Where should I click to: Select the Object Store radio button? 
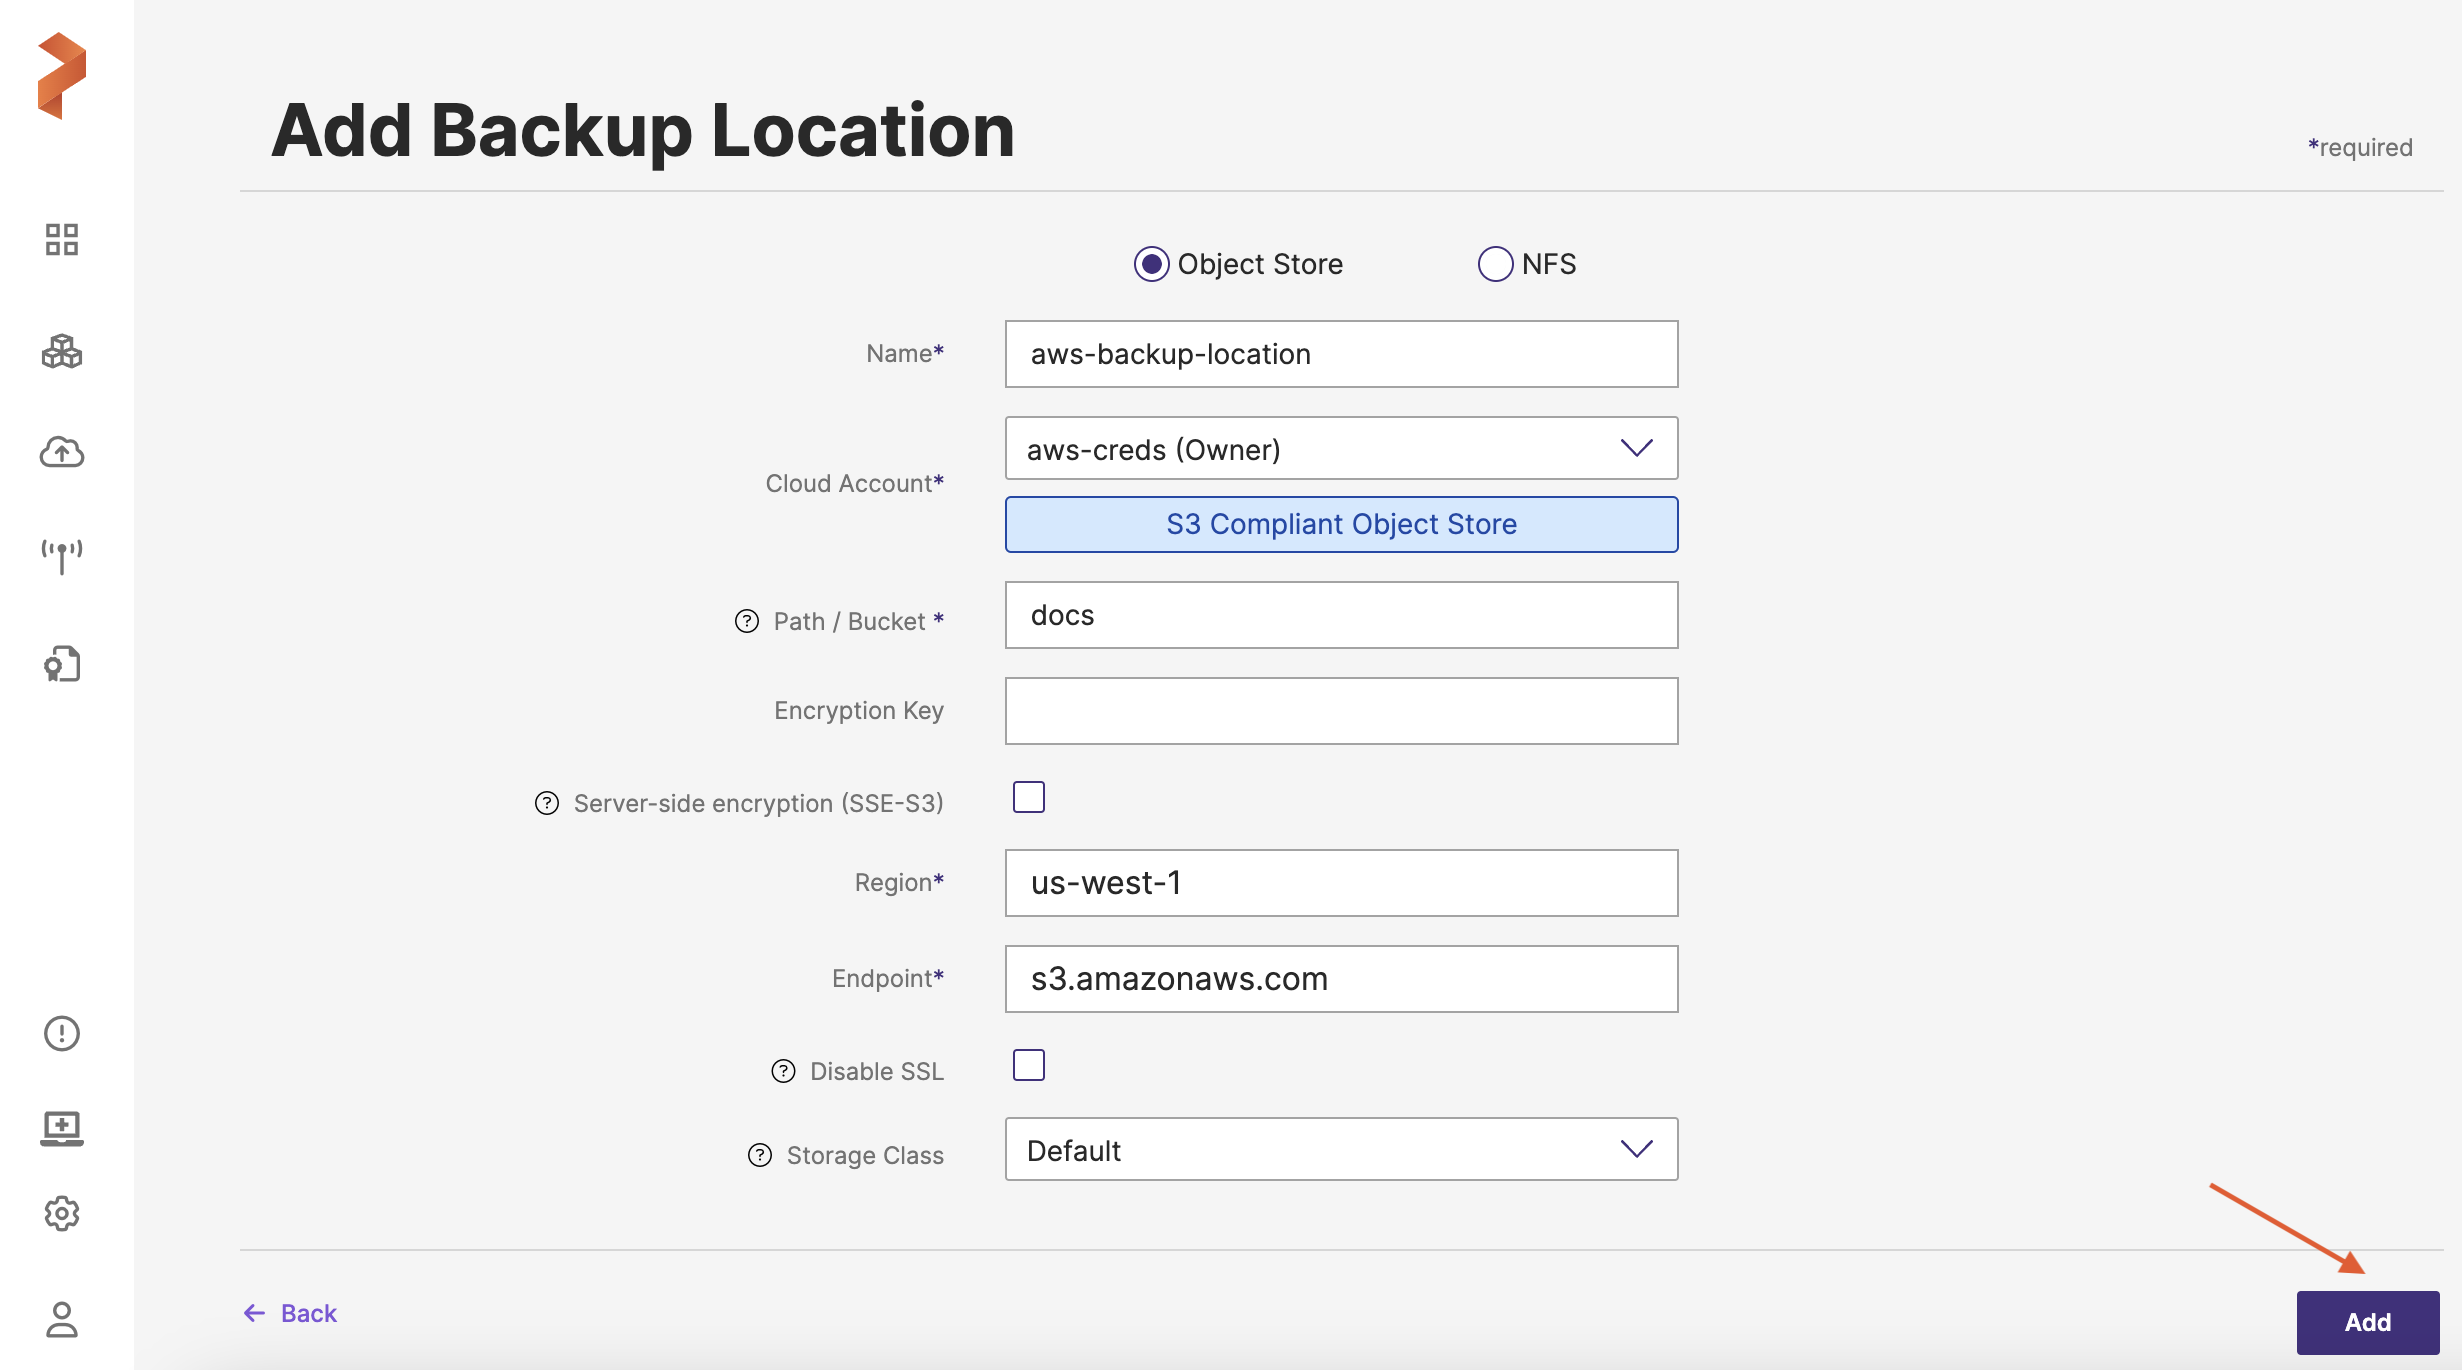(1151, 264)
